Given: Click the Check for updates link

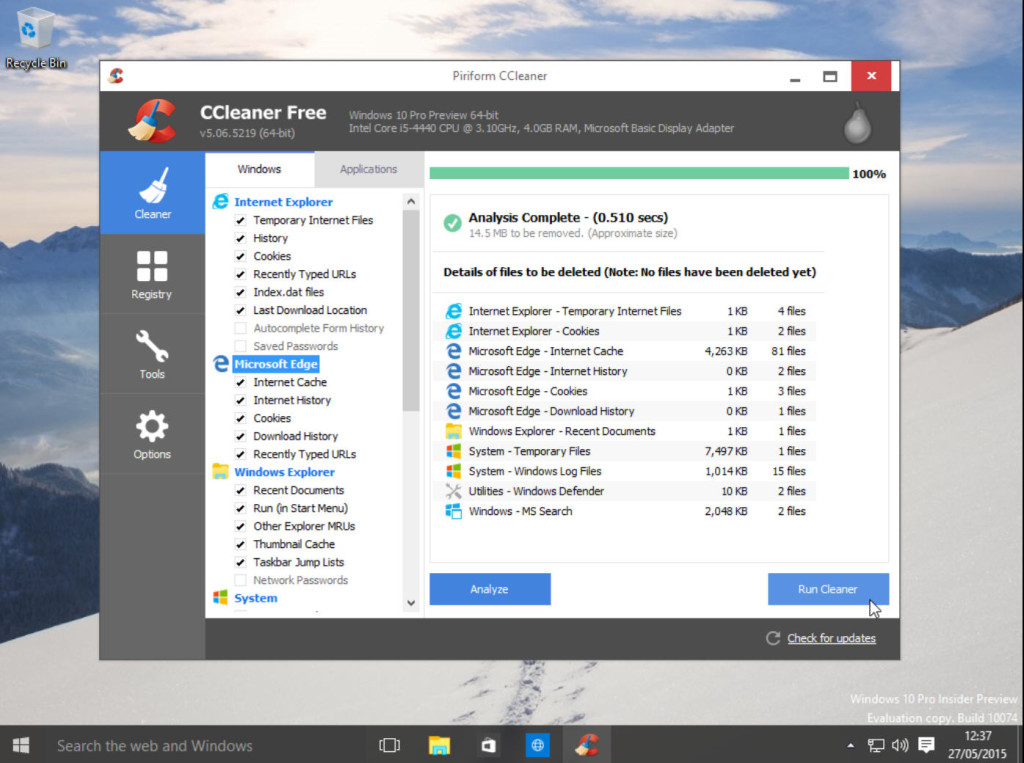Looking at the screenshot, I should (831, 638).
